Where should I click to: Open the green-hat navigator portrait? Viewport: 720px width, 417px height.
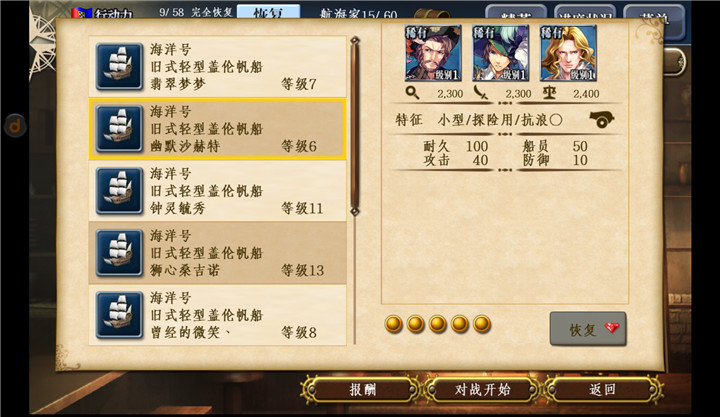(500, 53)
